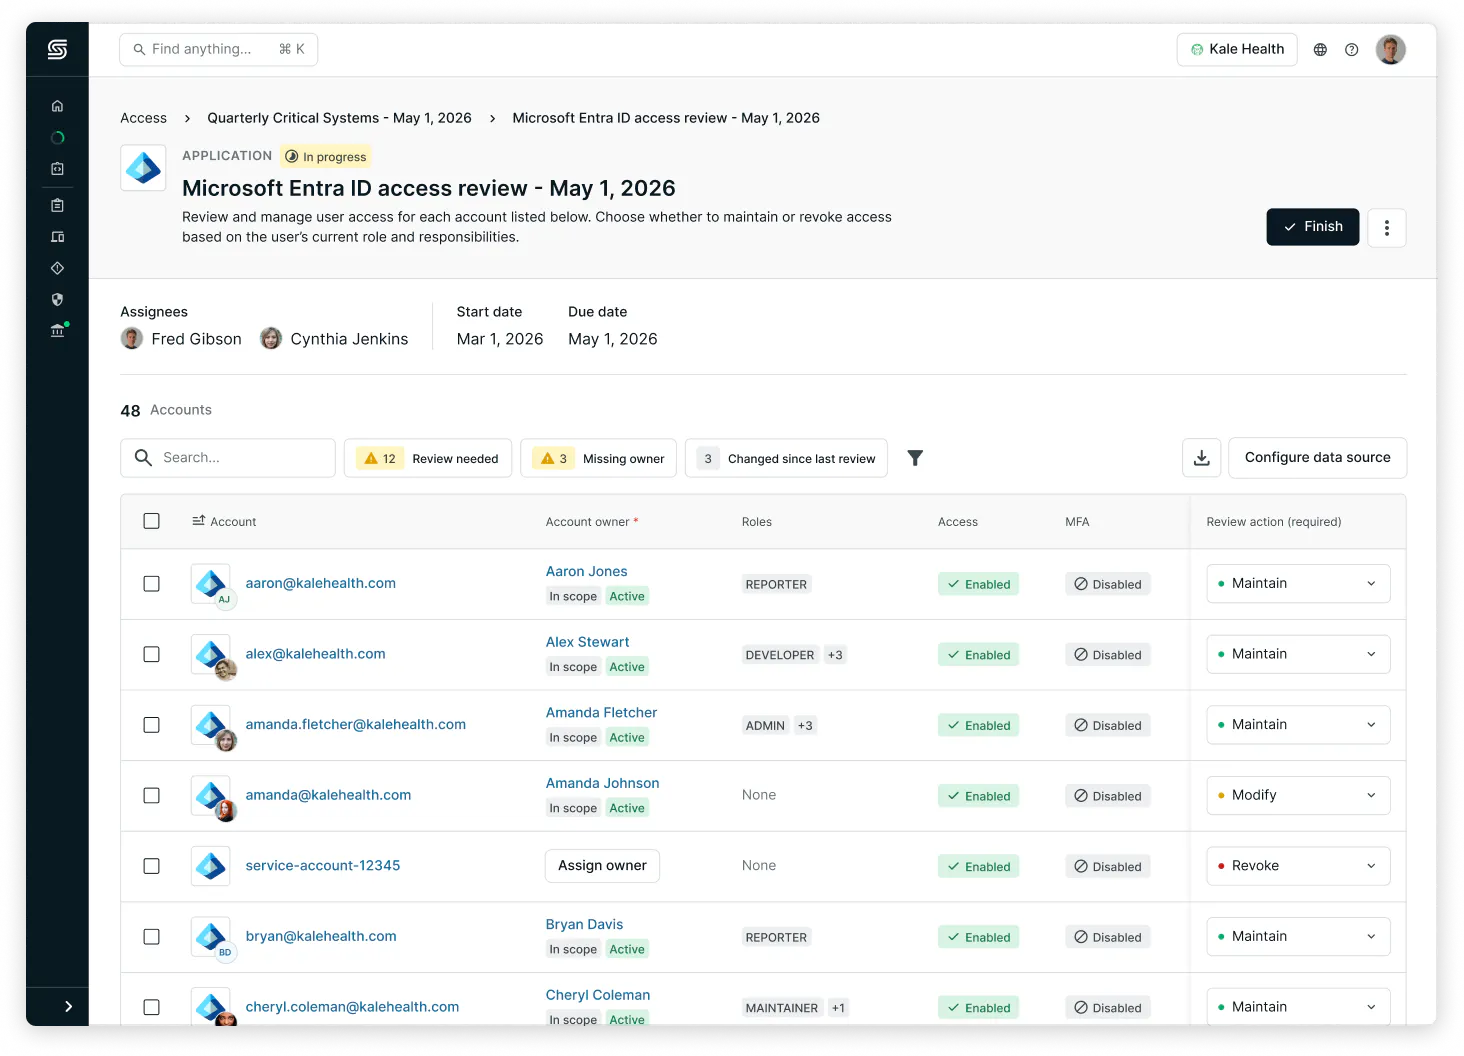
Task: Check the aaron@kalehealth.com row checkbox
Action: [x=152, y=584]
